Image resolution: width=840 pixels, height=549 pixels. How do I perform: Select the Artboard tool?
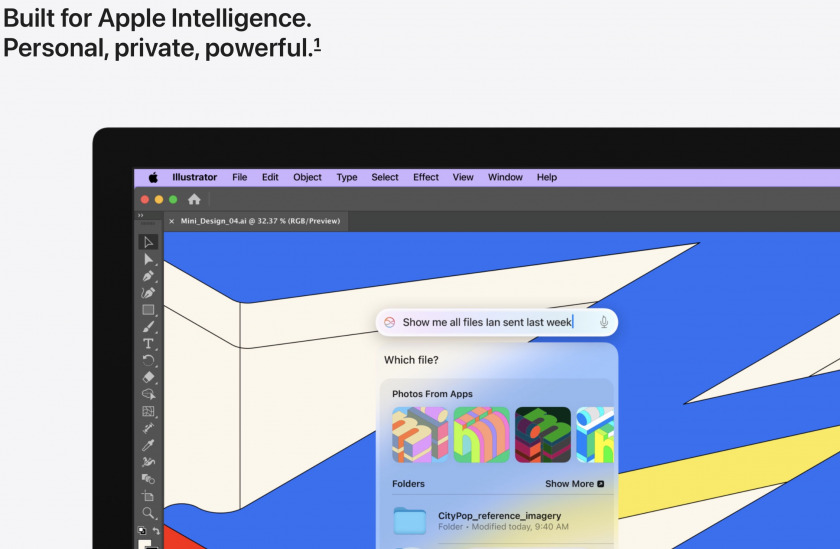tap(148, 496)
